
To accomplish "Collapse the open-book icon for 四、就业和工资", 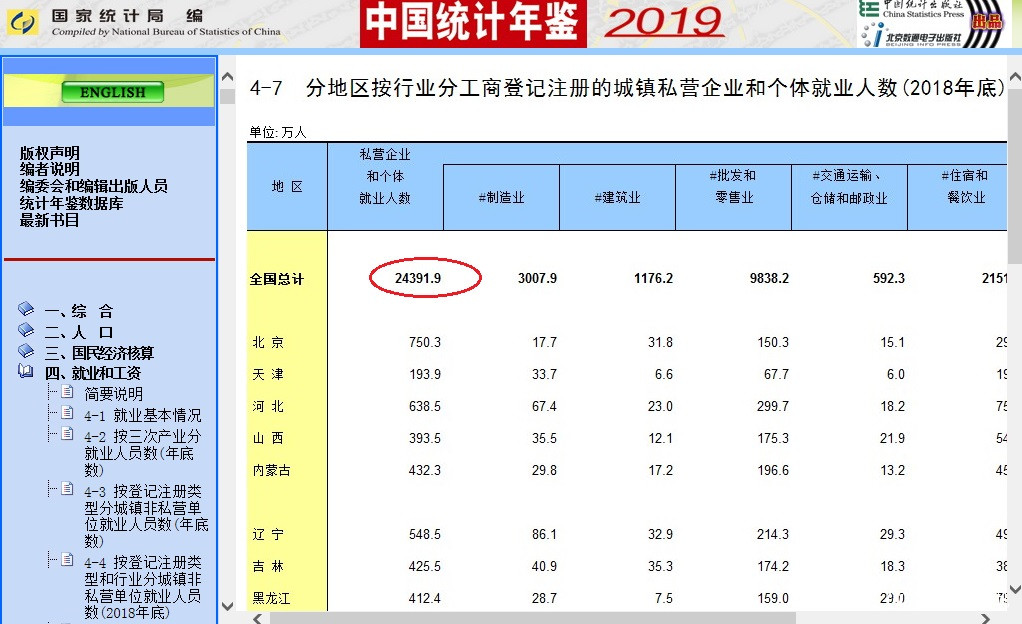I will click(x=26, y=372).
